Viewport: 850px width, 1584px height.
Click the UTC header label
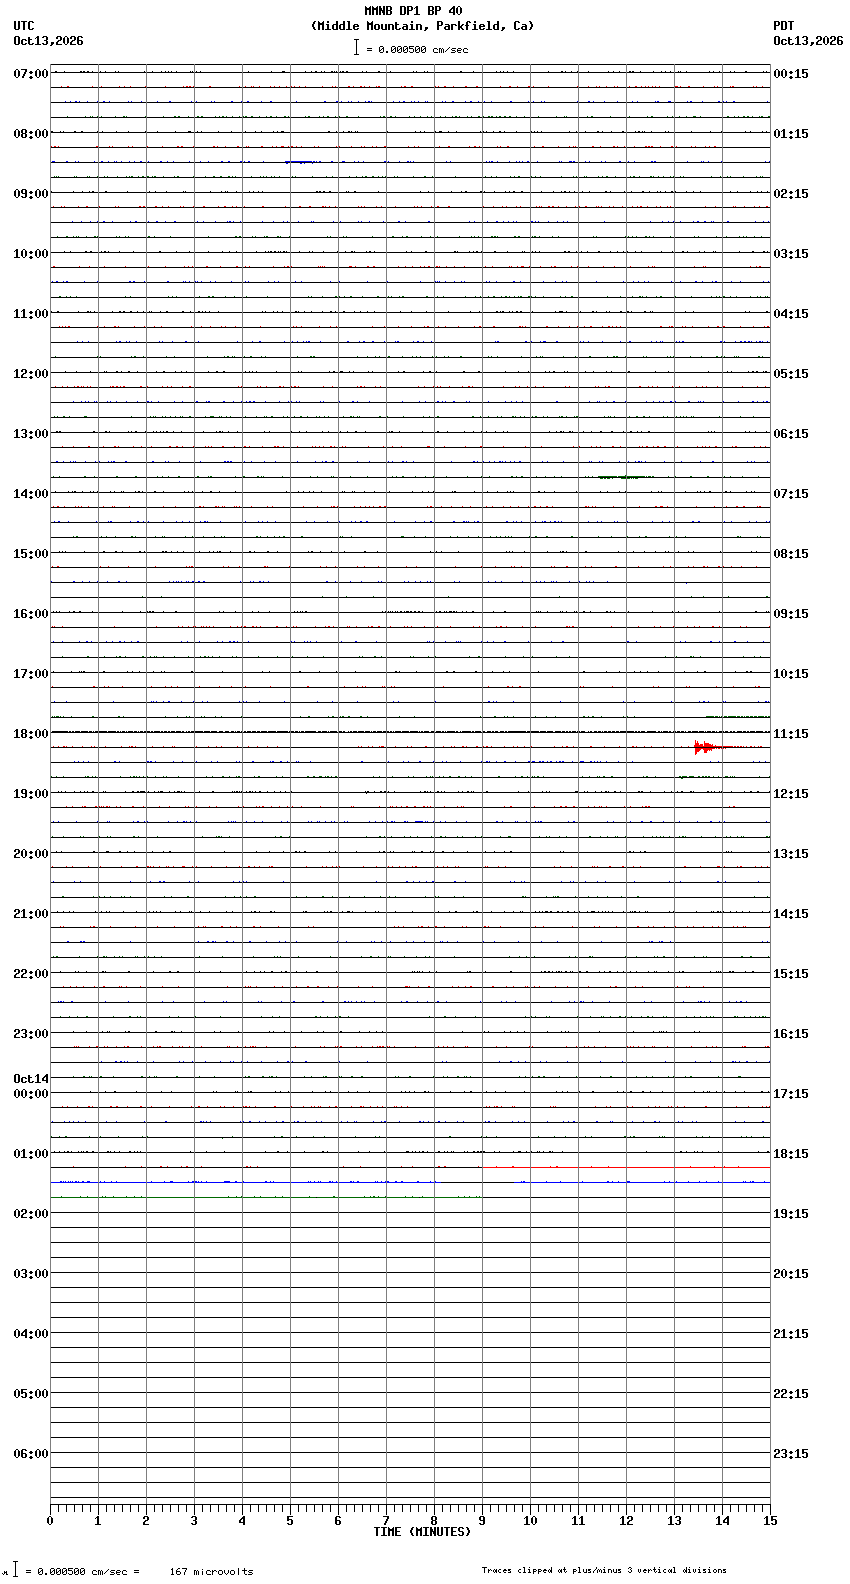click(x=24, y=26)
